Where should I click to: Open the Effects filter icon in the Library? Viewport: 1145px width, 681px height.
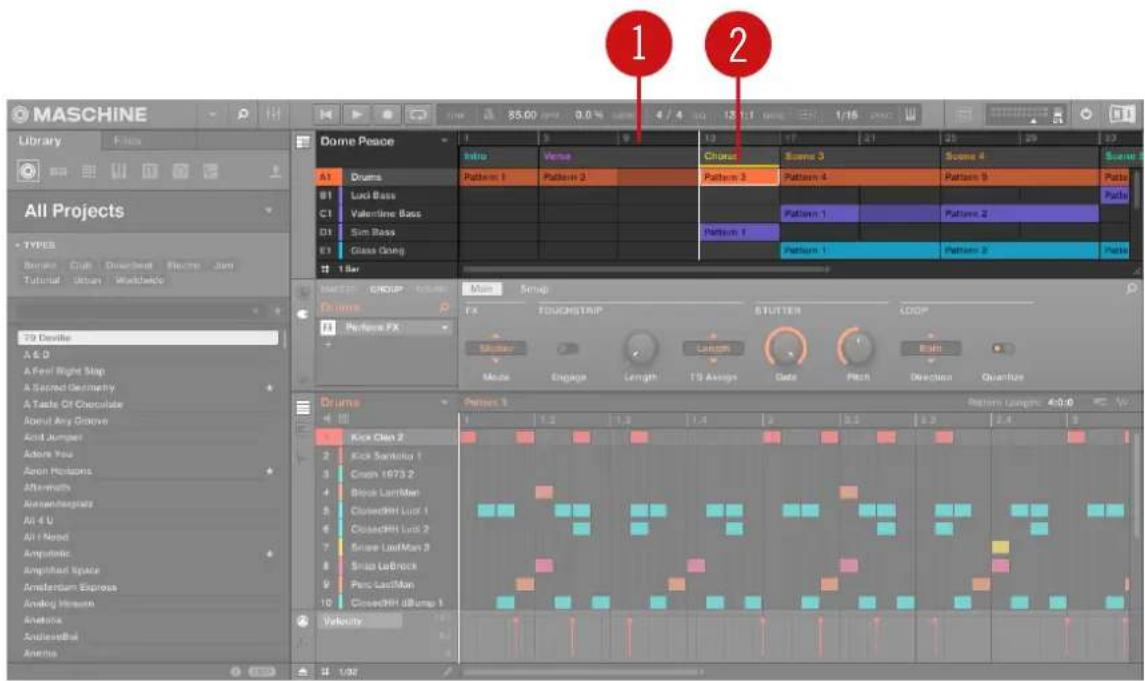click(148, 170)
